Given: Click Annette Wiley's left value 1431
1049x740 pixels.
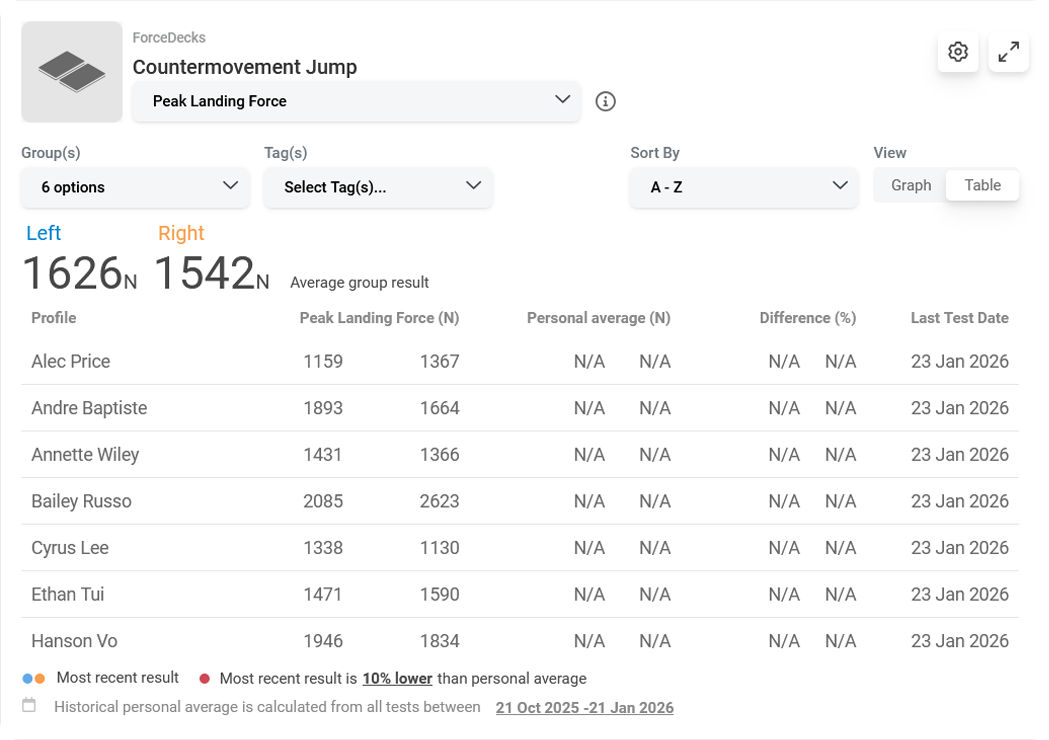Looking at the screenshot, I should pos(322,455).
